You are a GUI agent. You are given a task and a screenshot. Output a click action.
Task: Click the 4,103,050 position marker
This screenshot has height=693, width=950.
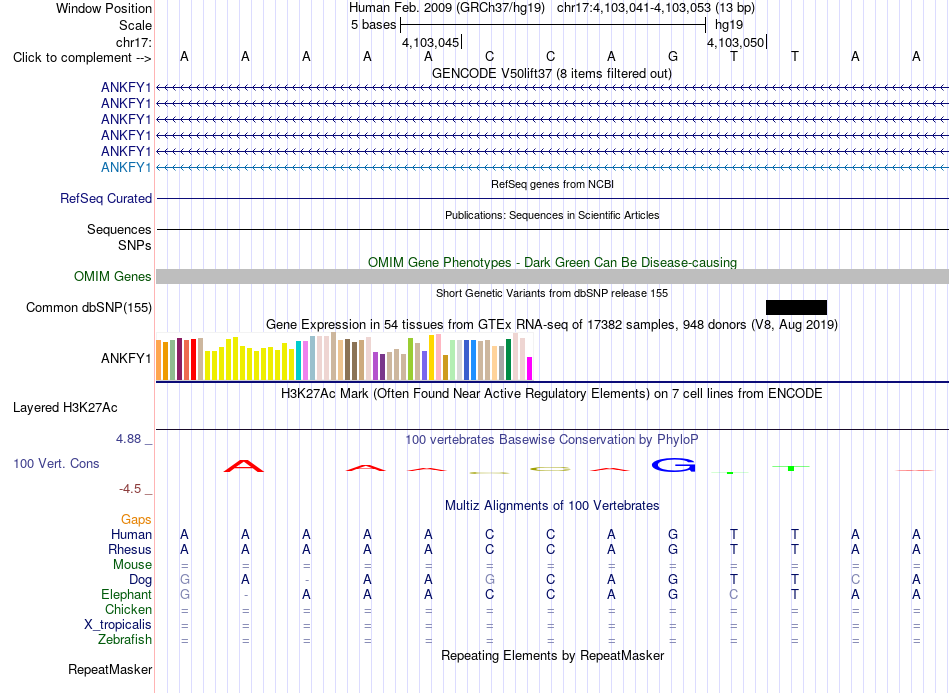point(736,42)
